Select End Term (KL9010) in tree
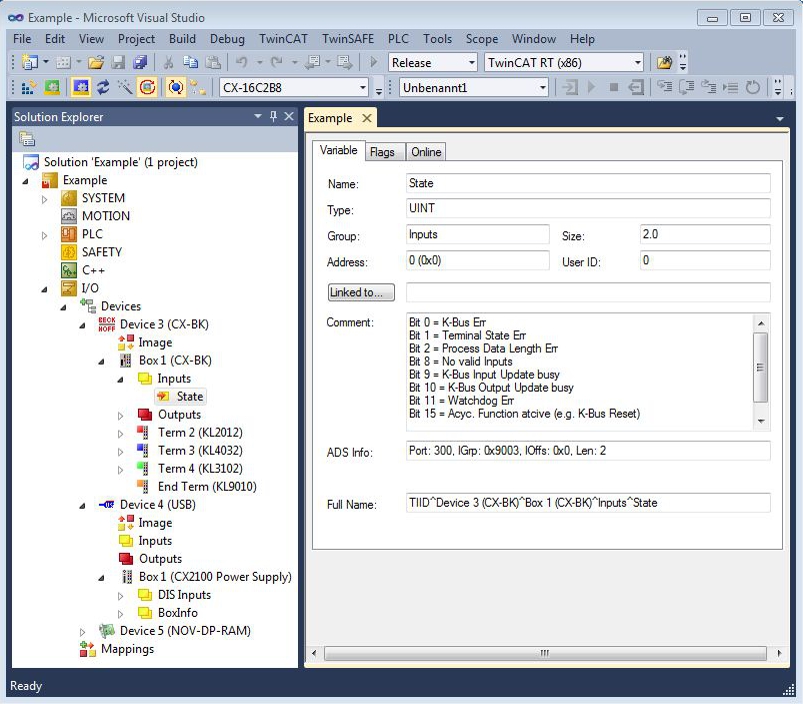 tap(207, 486)
